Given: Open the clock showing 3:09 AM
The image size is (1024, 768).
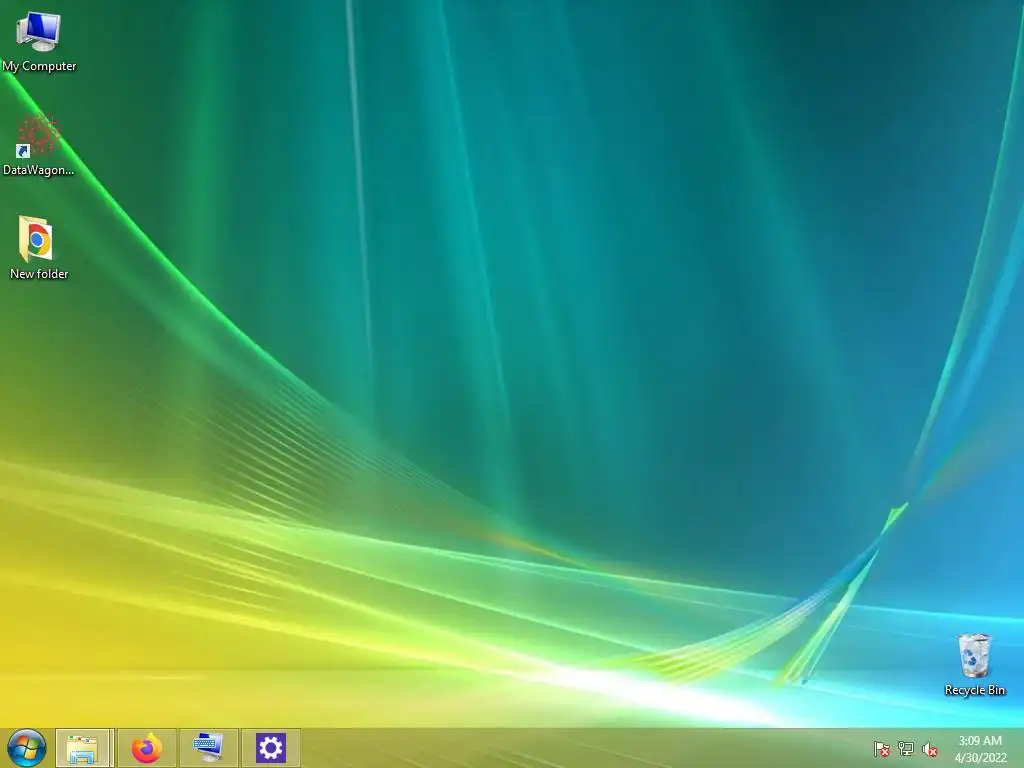Looking at the screenshot, I should coord(980,741).
